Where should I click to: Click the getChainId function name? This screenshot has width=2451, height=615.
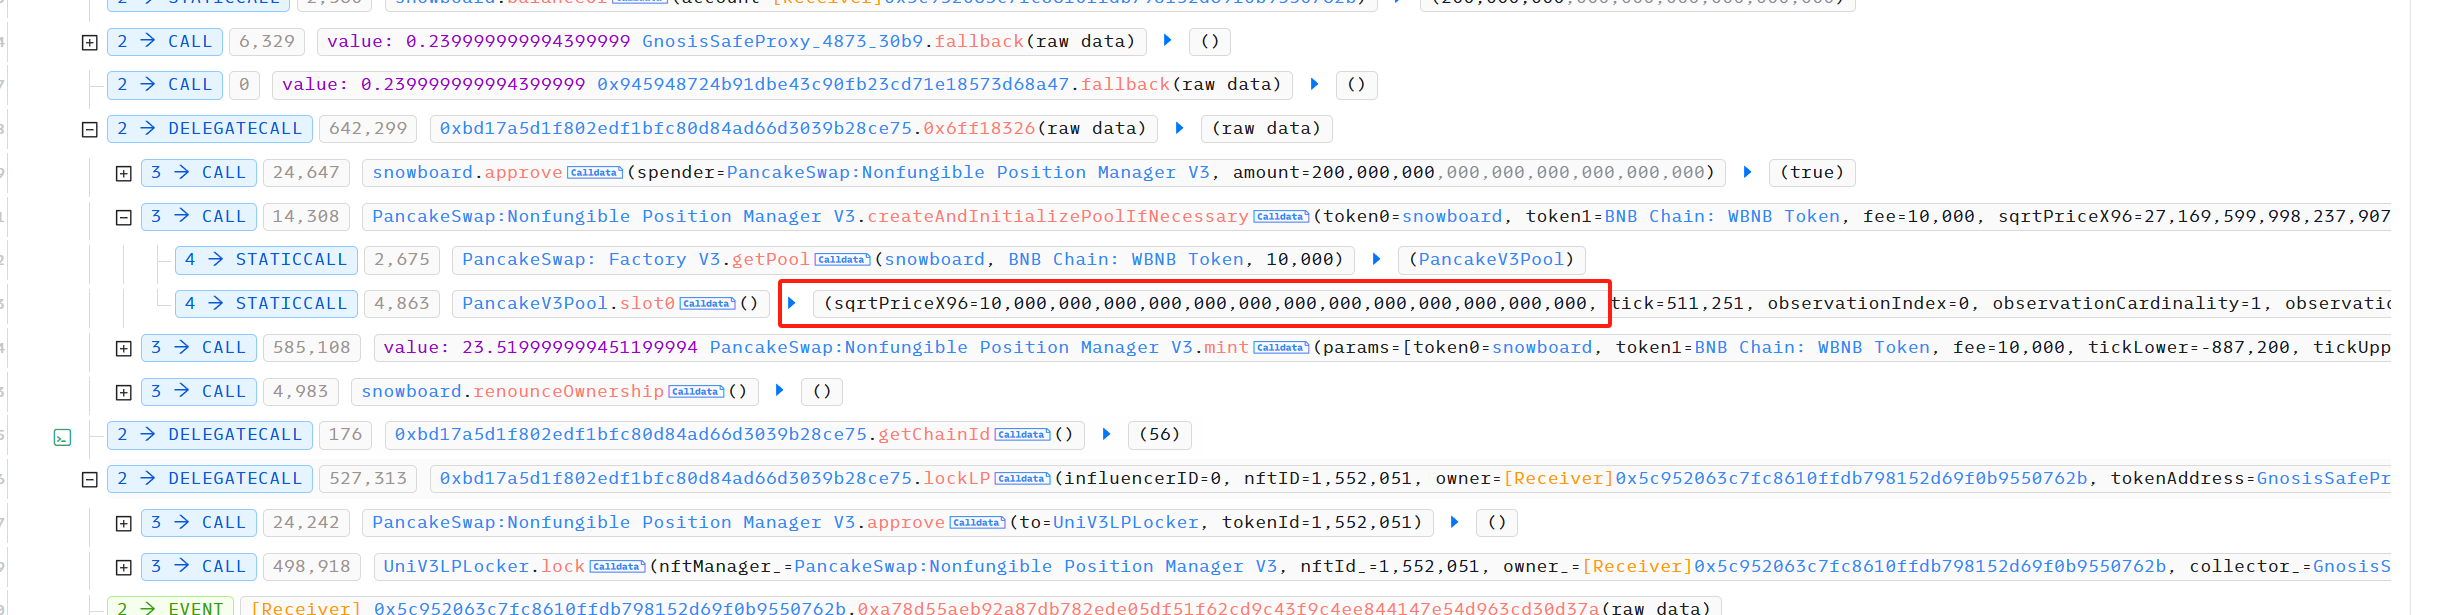pos(934,435)
